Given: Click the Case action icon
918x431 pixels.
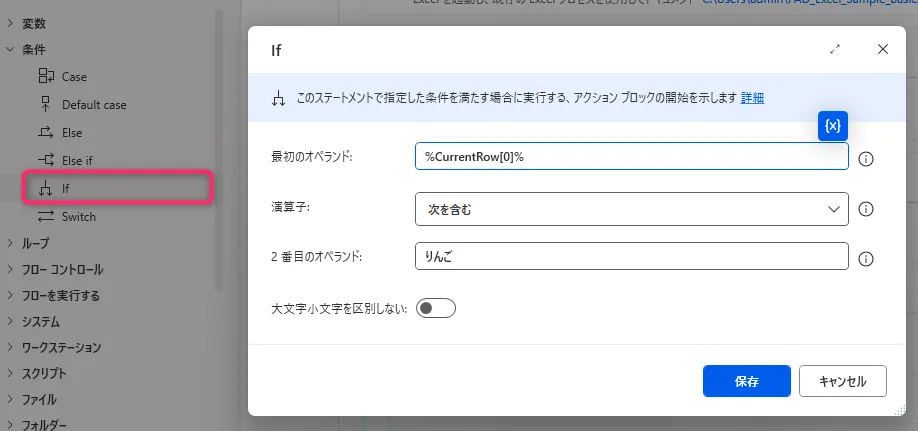Looking at the screenshot, I should (45, 76).
